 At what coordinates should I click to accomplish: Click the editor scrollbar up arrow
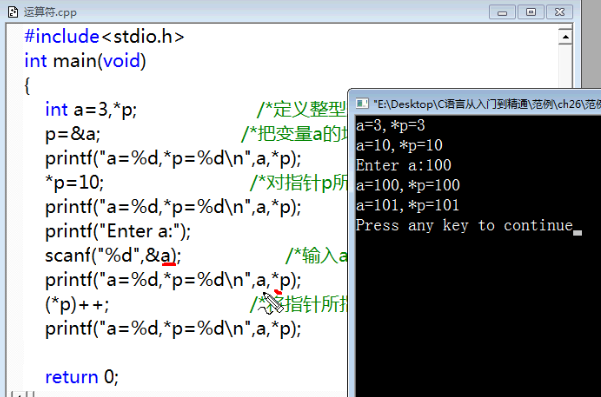click(x=565, y=37)
